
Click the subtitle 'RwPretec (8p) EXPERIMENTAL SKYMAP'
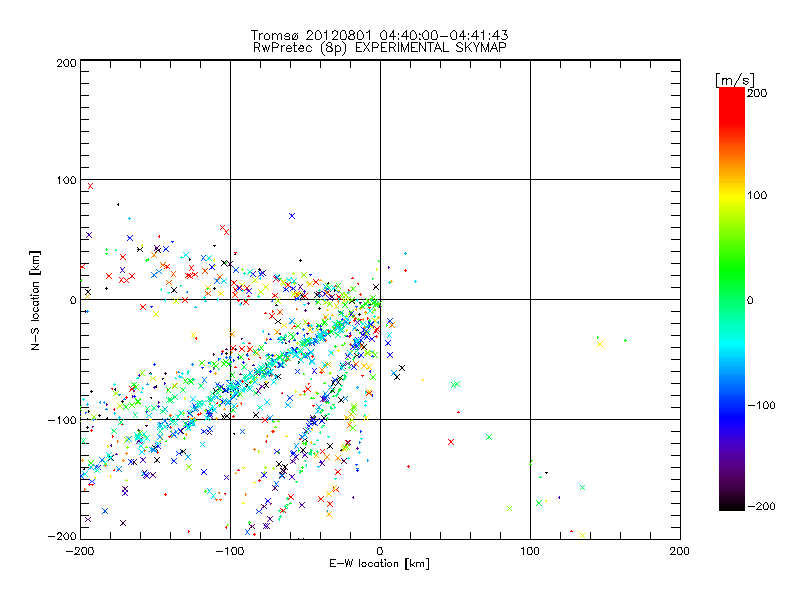(379, 48)
